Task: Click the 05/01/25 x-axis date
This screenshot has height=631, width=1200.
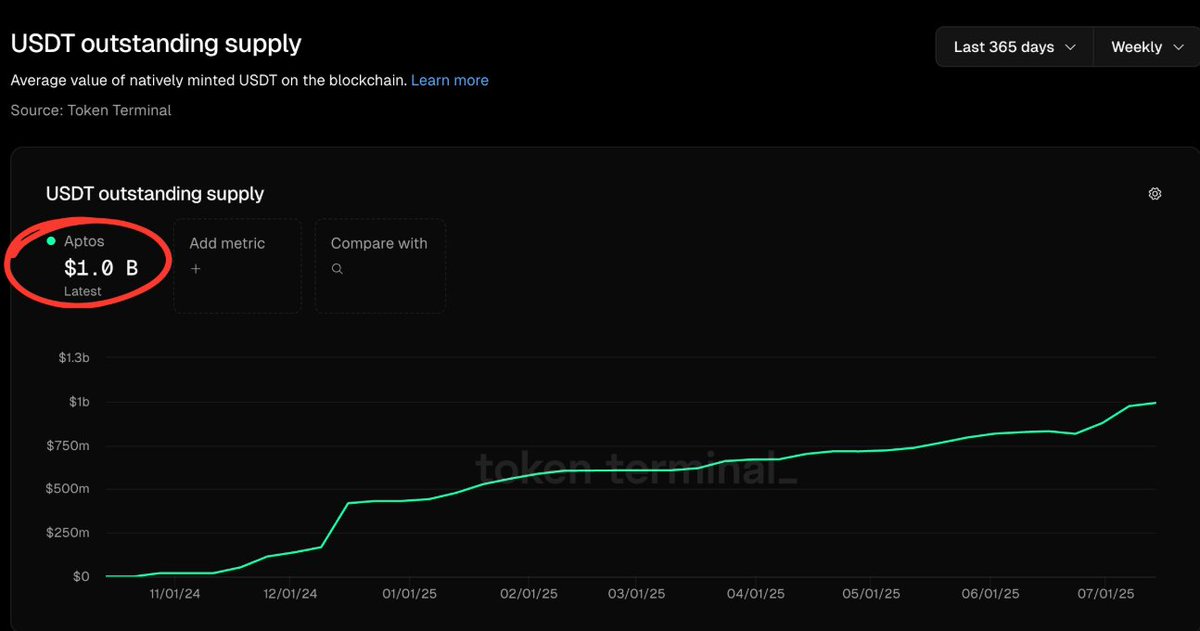Action: (x=871, y=593)
